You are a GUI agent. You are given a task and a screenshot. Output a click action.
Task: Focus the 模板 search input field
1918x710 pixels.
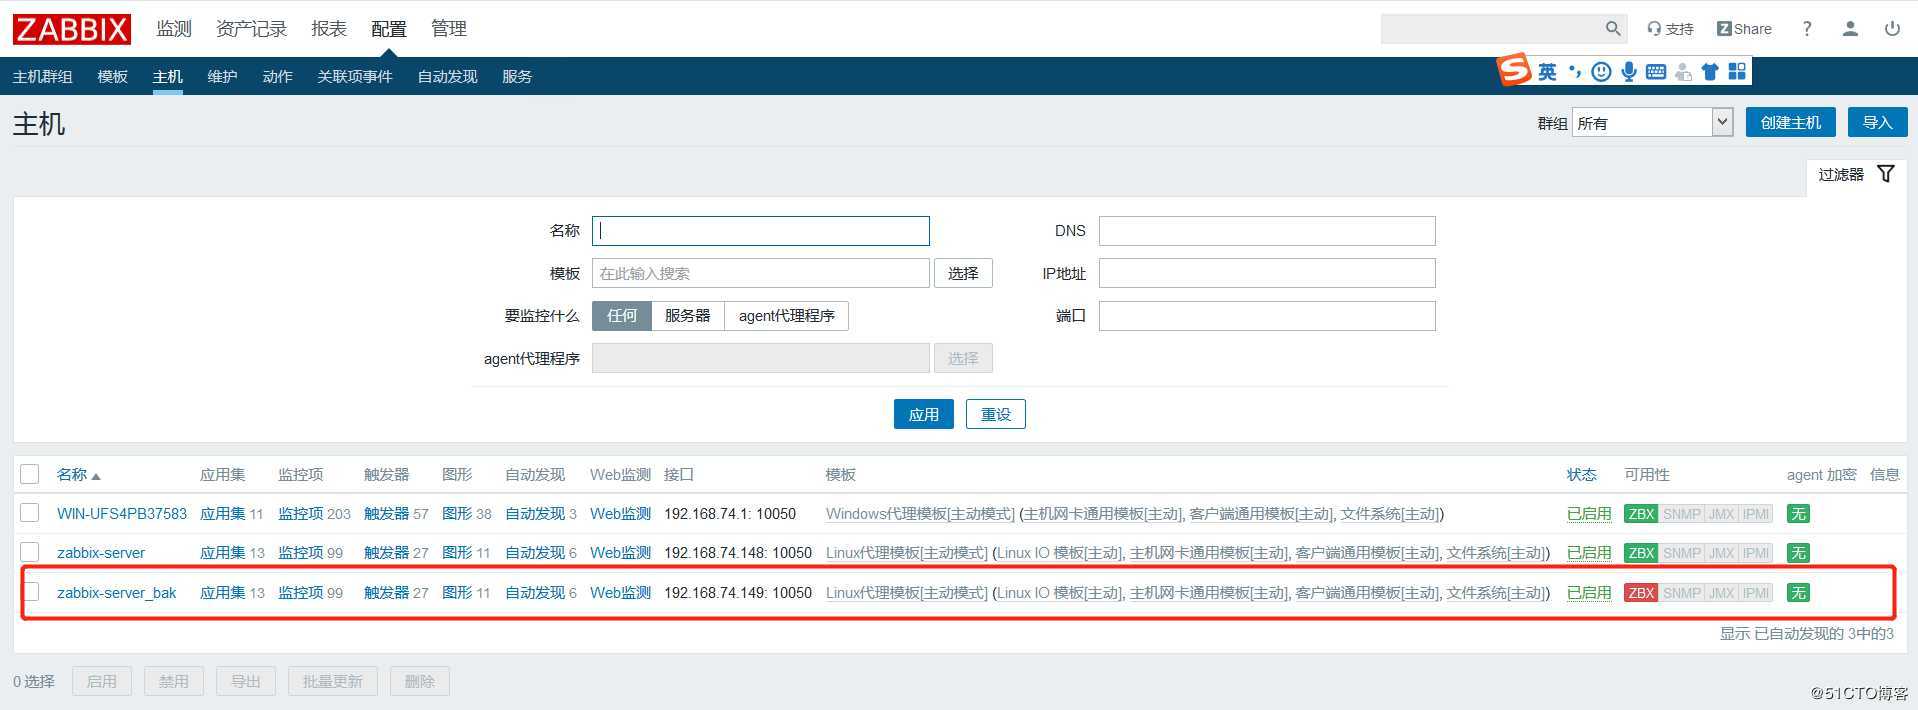761,273
